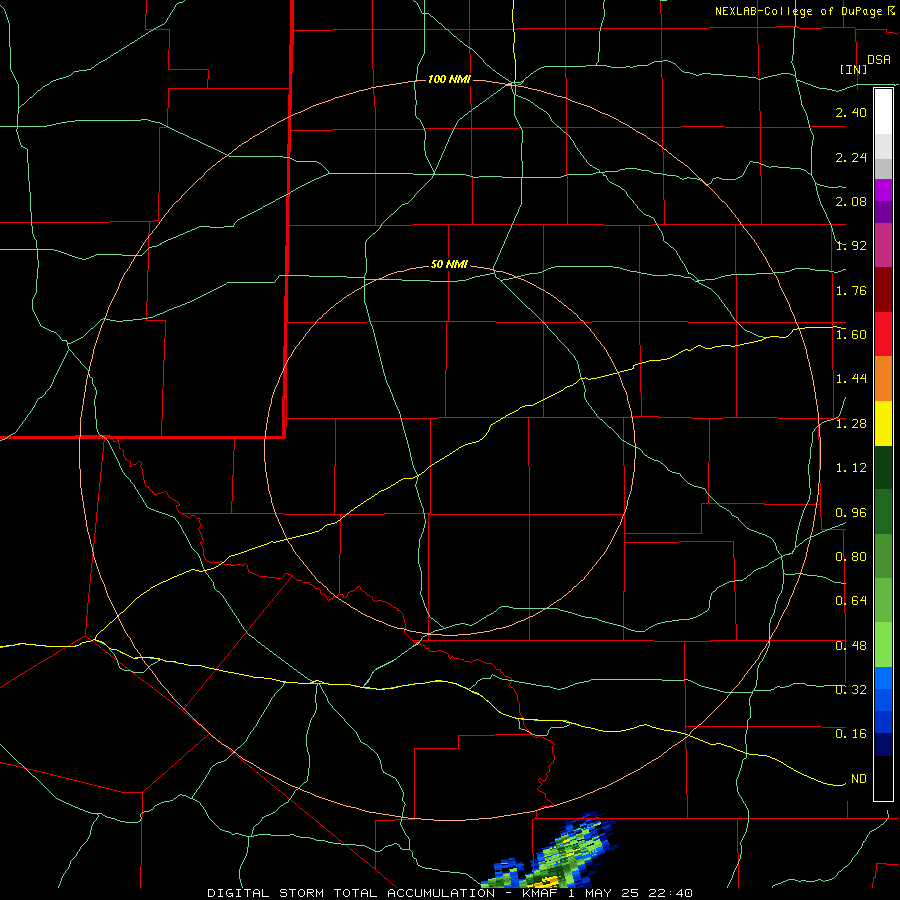Click the dark red legend swatch

click(x=883, y=290)
